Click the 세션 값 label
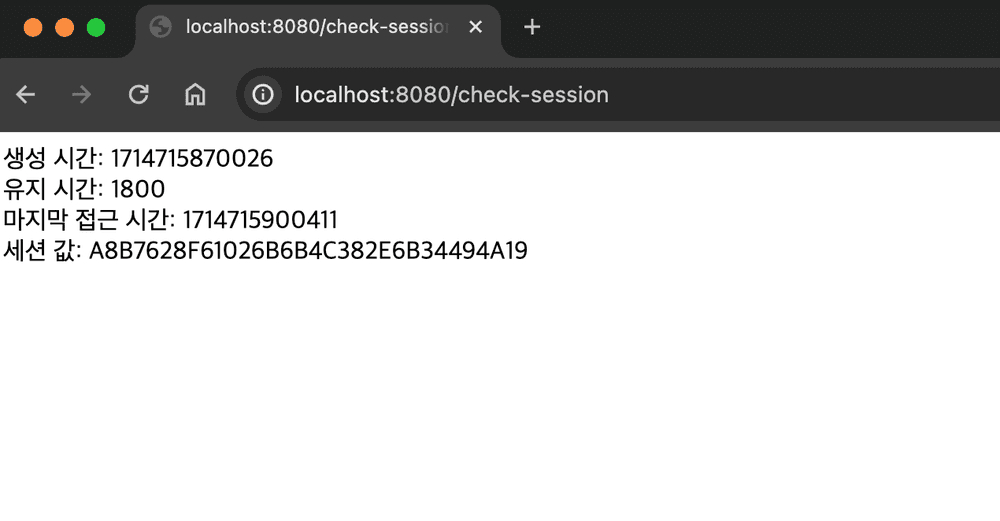This screenshot has width=1000, height=521. click(42, 250)
